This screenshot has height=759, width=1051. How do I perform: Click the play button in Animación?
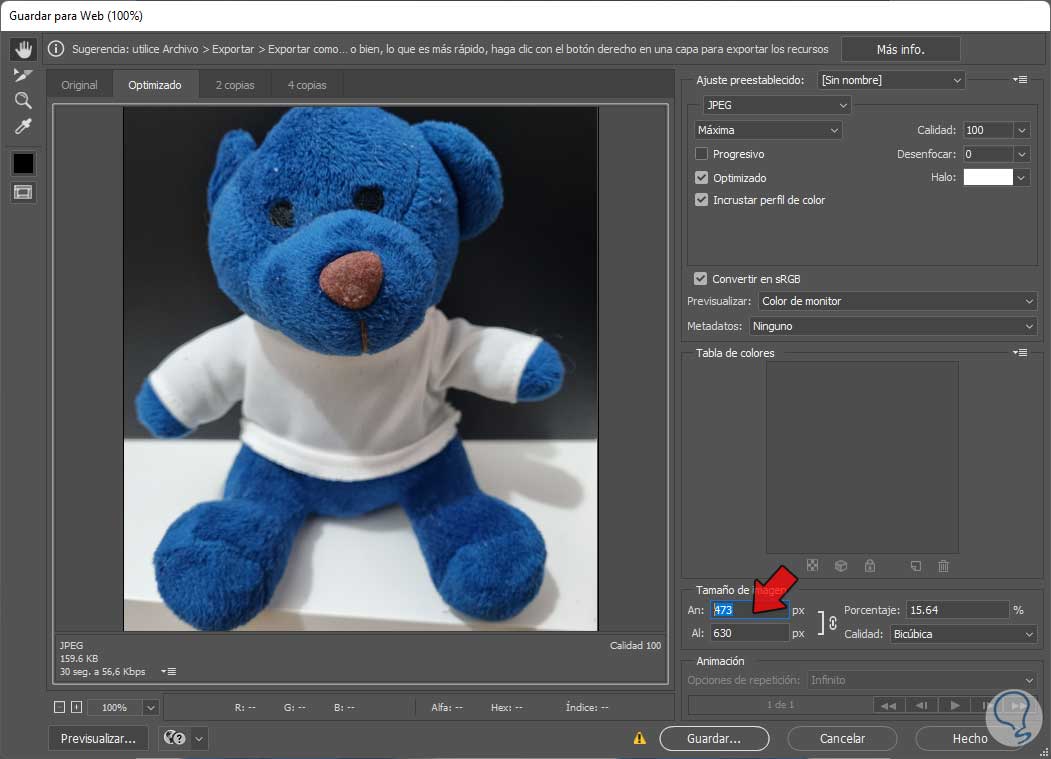(955, 705)
